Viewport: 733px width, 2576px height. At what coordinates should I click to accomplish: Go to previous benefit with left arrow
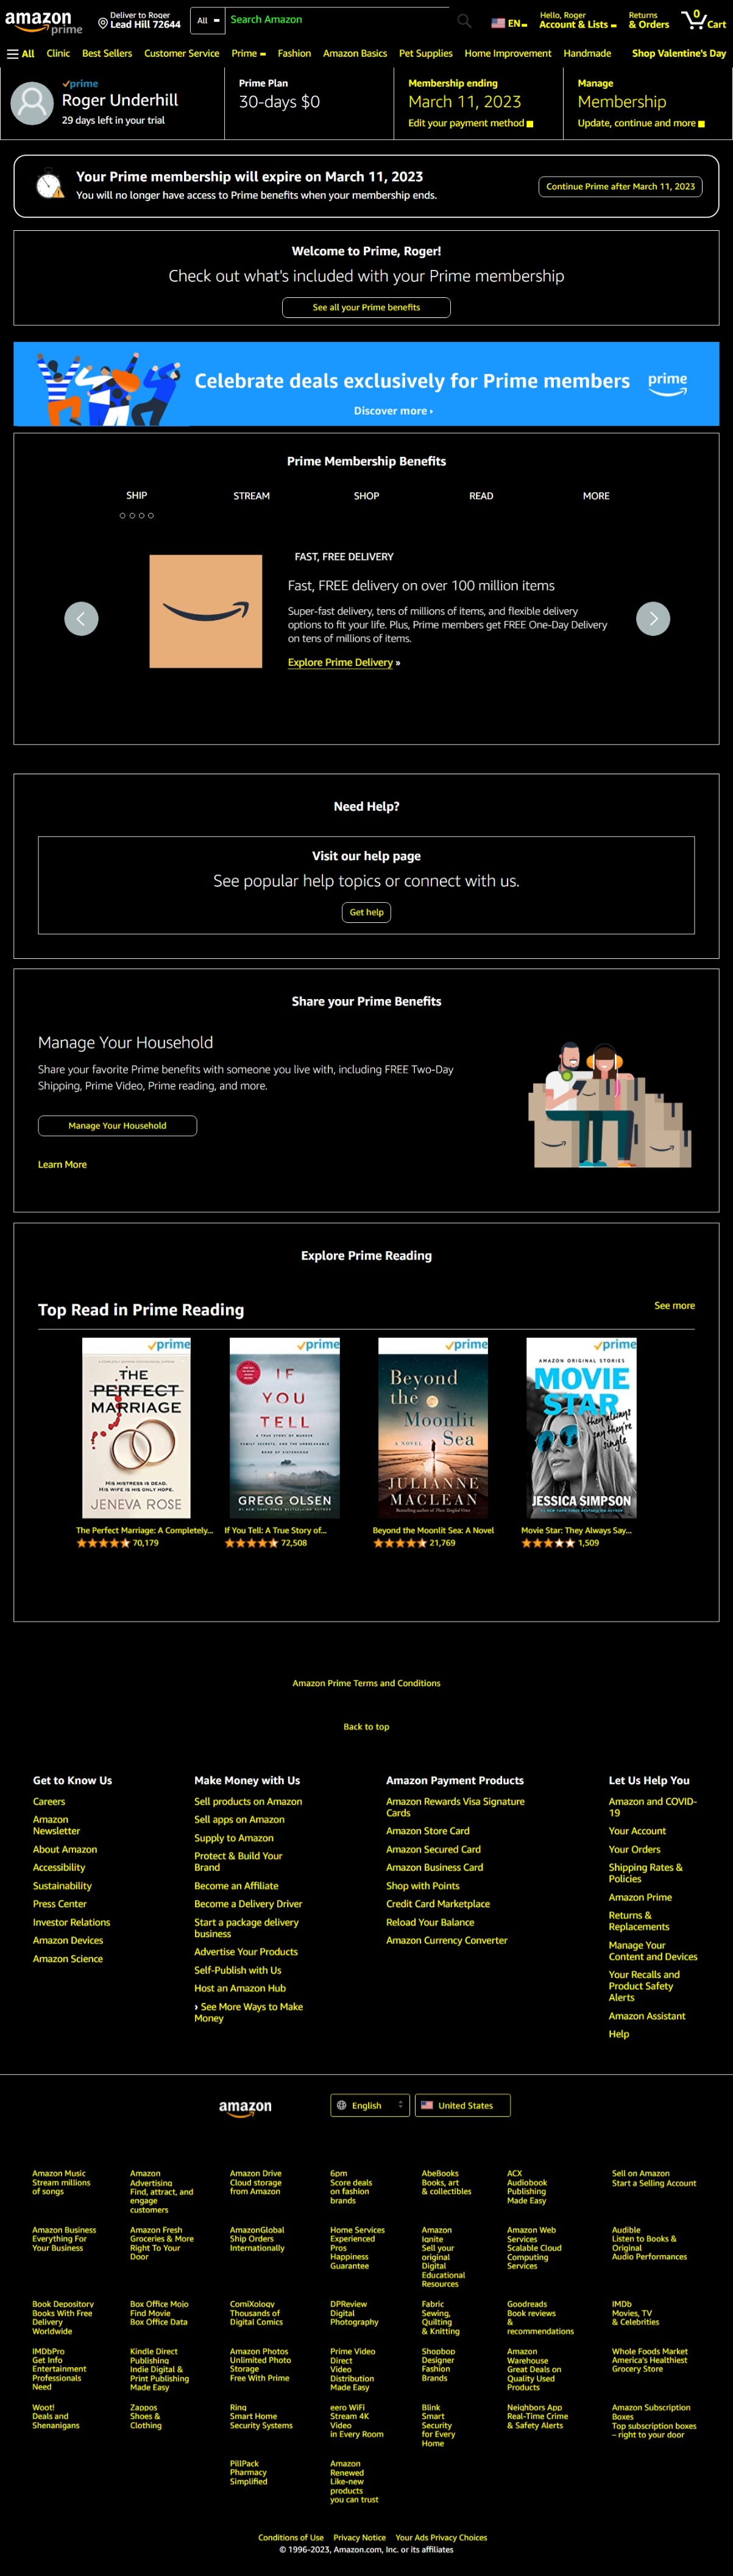click(81, 618)
